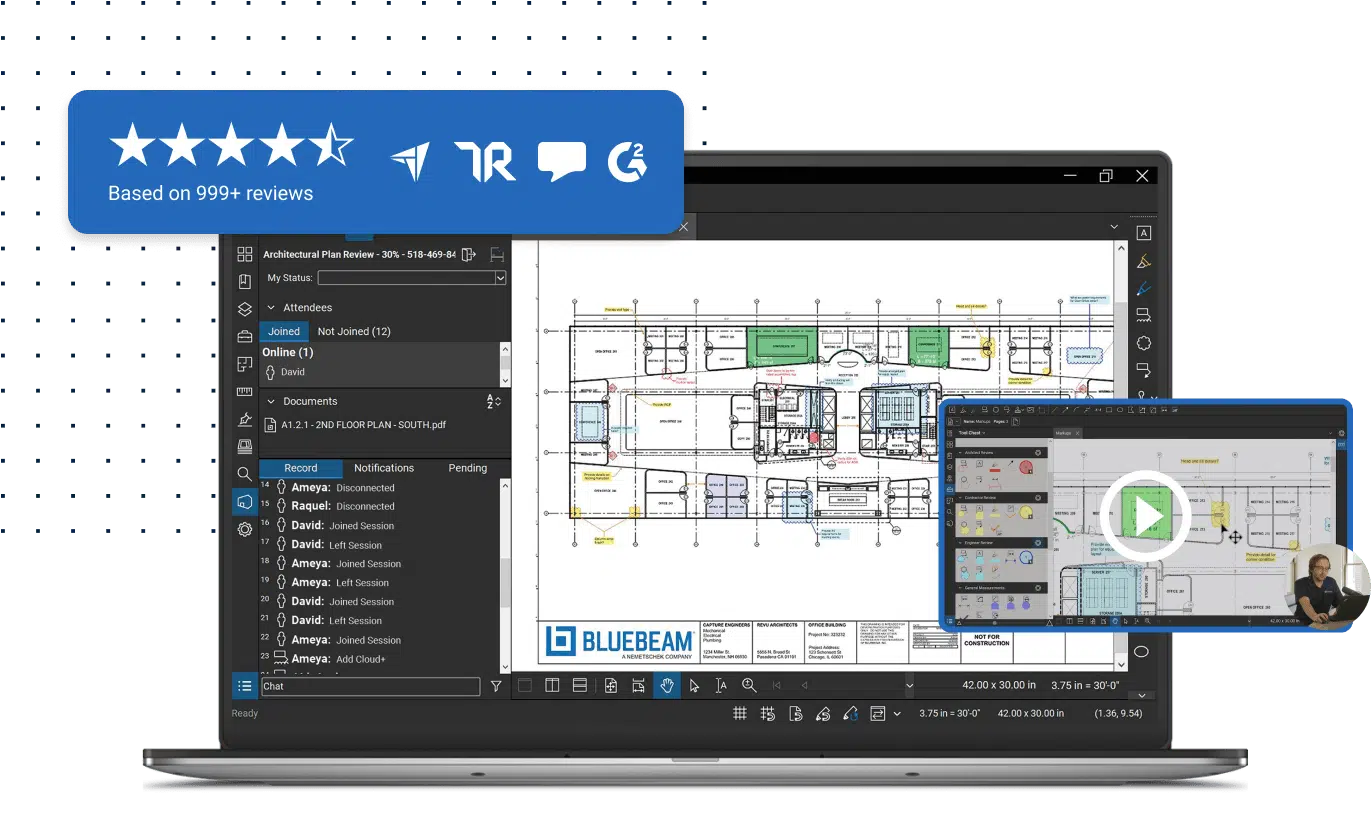Switch to the Pending tab
Screen dimensions: 1371x825
(468, 468)
